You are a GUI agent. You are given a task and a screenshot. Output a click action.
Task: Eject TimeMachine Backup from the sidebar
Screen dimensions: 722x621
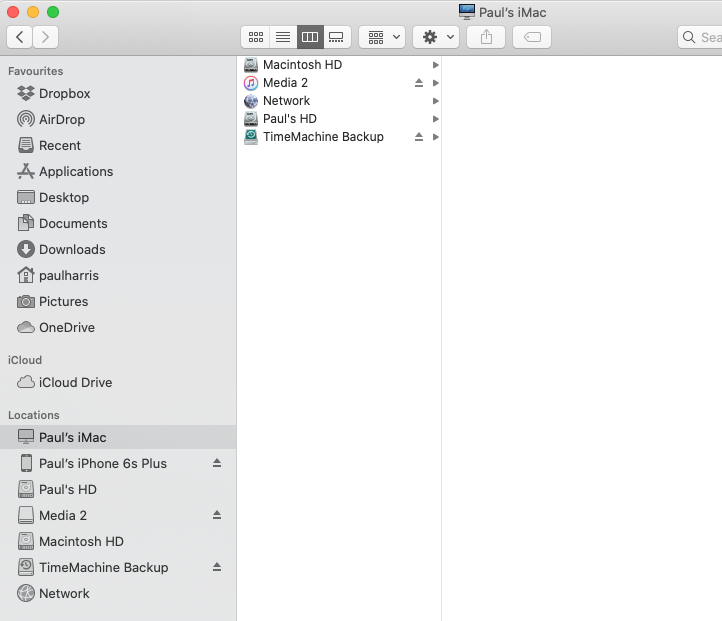(217, 567)
